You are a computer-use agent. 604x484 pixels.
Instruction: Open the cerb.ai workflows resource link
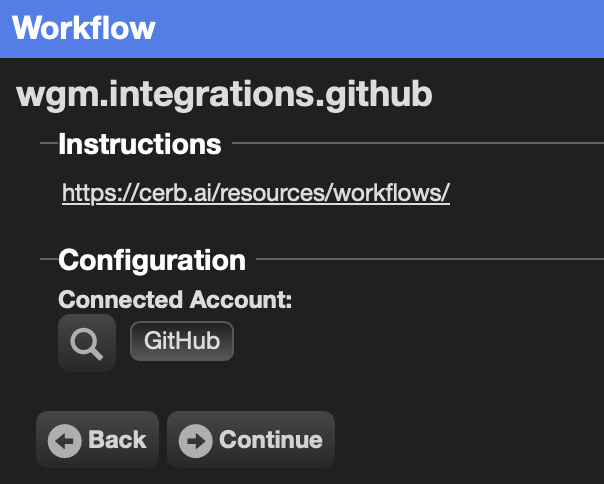[x=256, y=193]
